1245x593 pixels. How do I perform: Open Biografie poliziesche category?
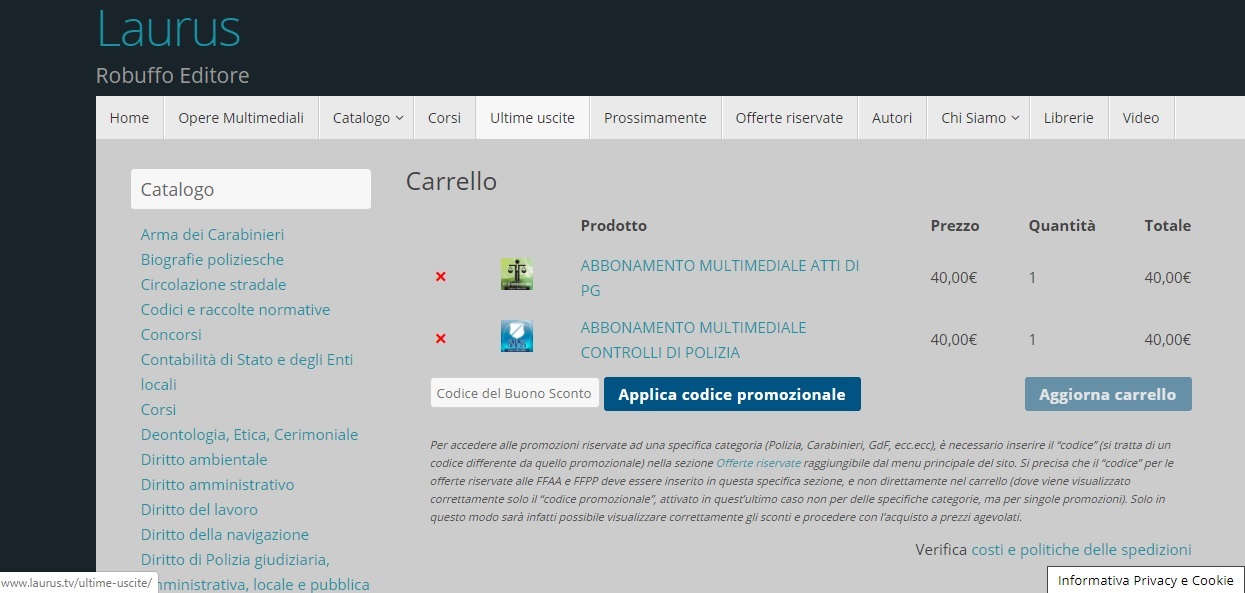click(212, 259)
